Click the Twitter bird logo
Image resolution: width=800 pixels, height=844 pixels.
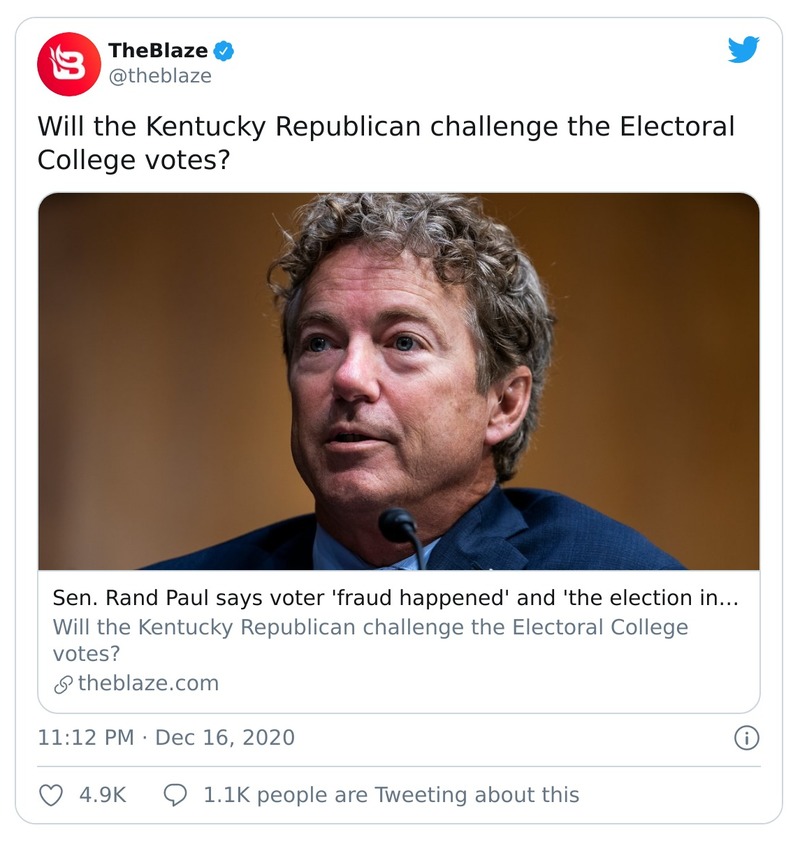pyautogui.click(x=743, y=49)
